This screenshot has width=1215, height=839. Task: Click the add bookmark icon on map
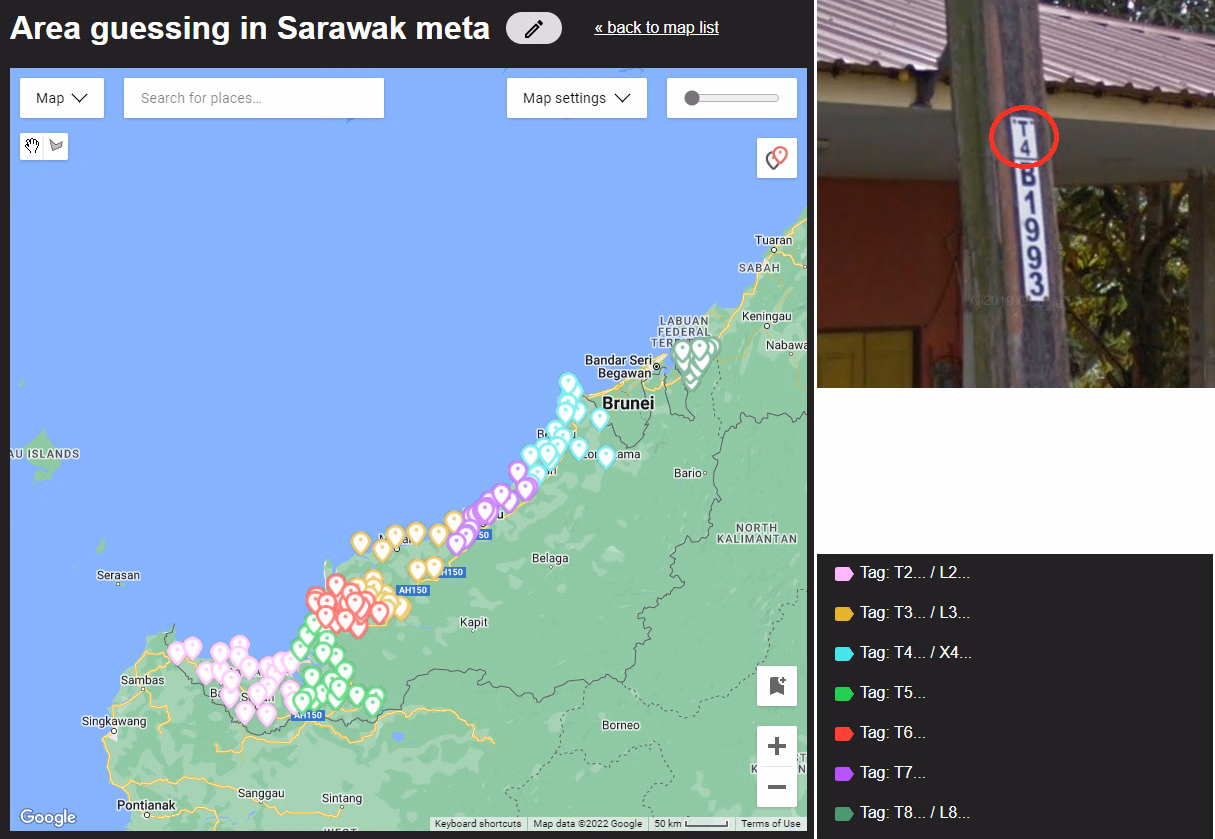tap(777, 686)
